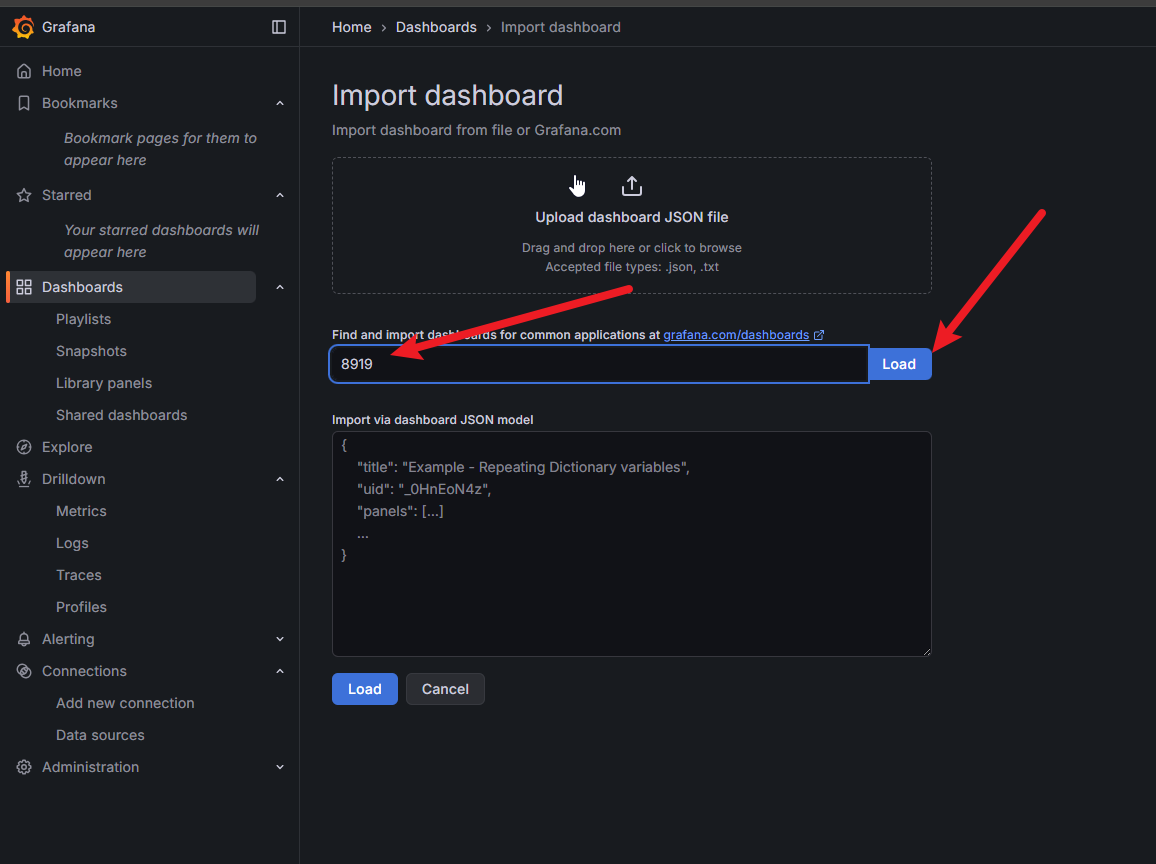
Task: Click the external link icon beside grafana.com/dashboards
Action: pyautogui.click(x=818, y=335)
